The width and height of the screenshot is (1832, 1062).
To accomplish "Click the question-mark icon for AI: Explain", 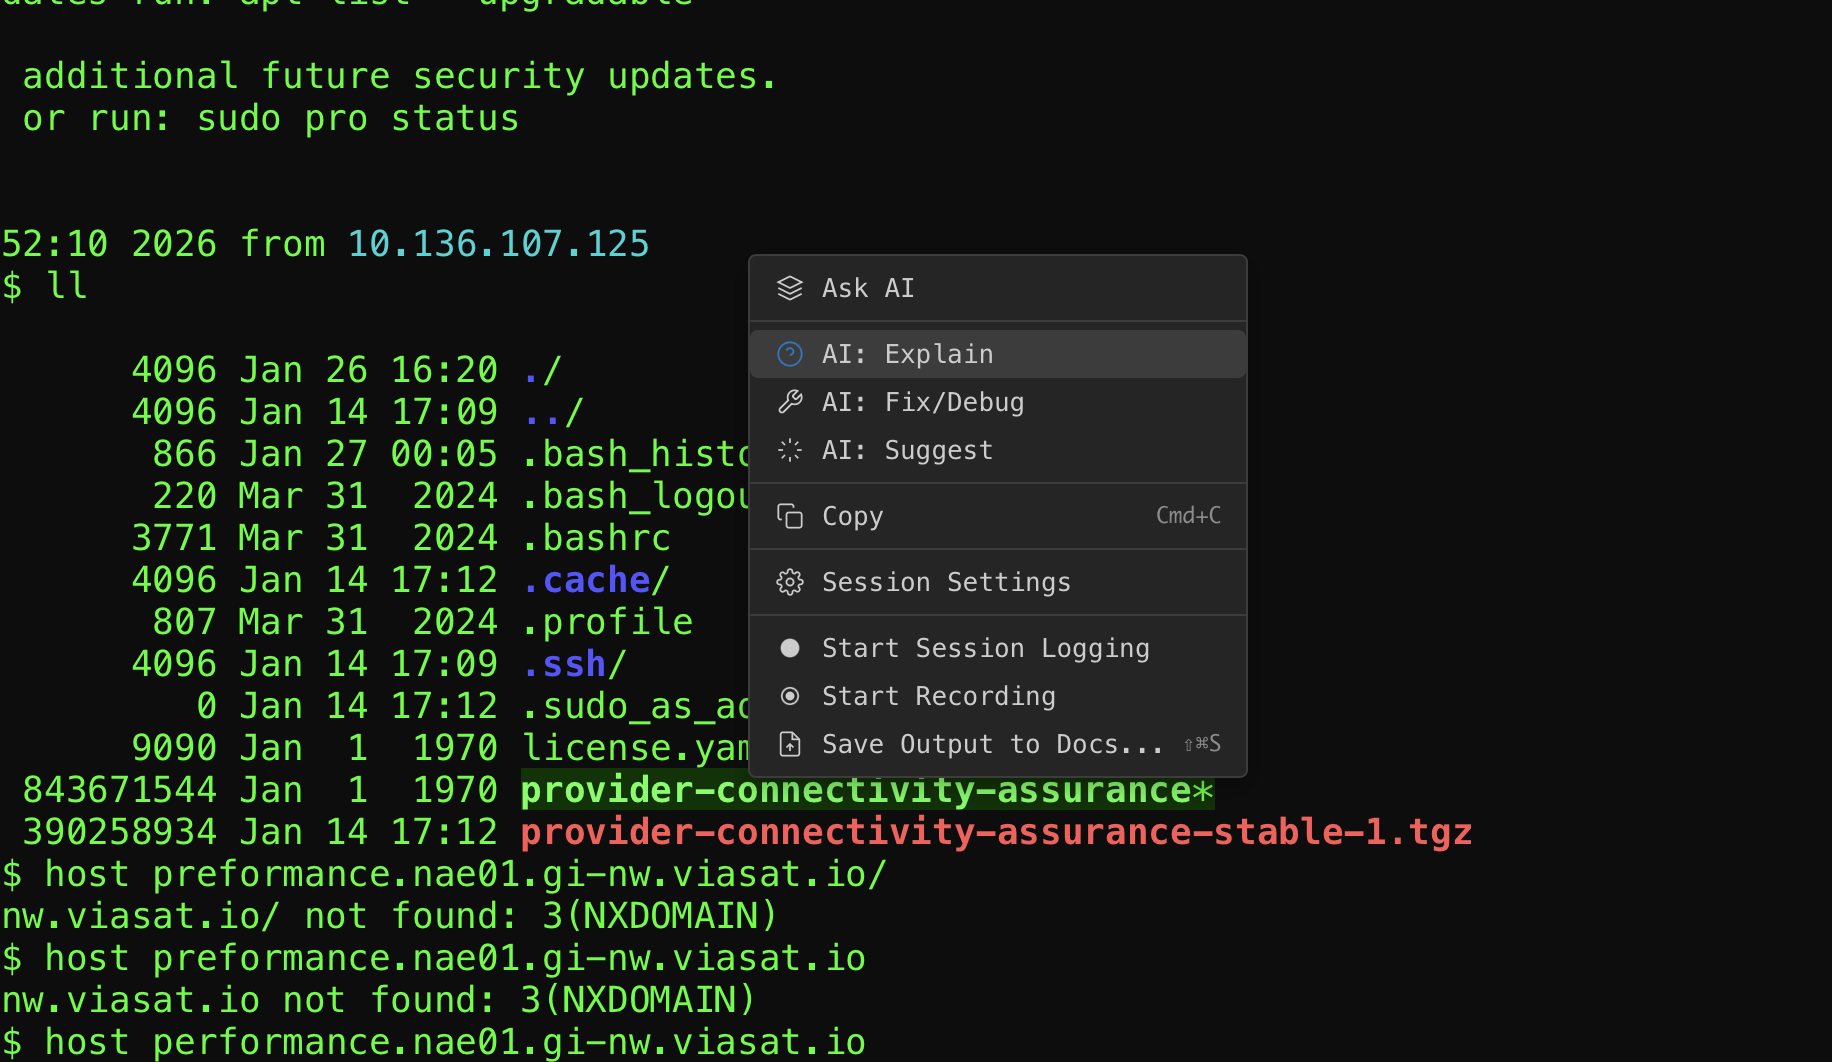I will (x=790, y=353).
